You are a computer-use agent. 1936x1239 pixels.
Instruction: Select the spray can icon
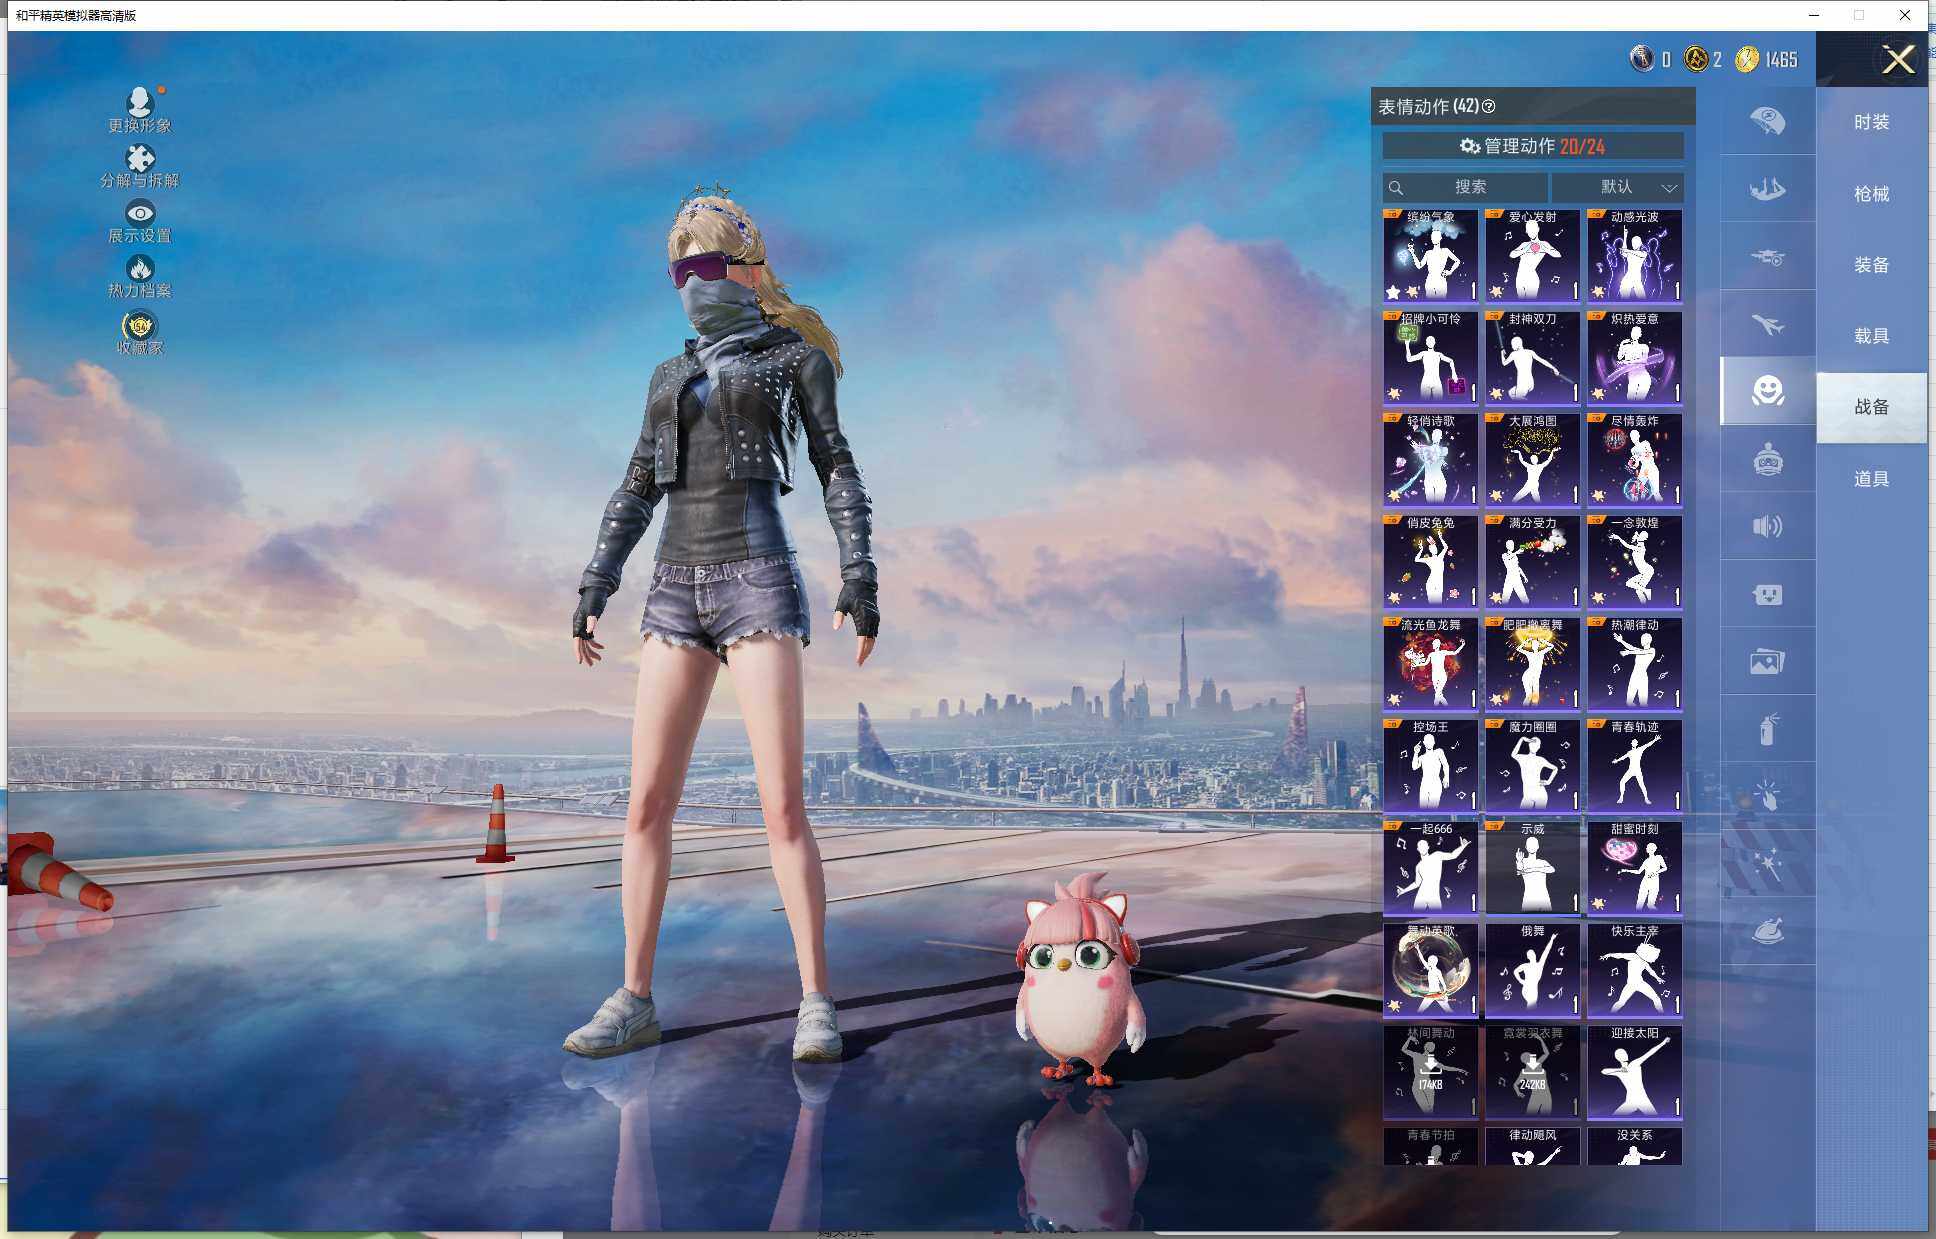[1767, 729]
